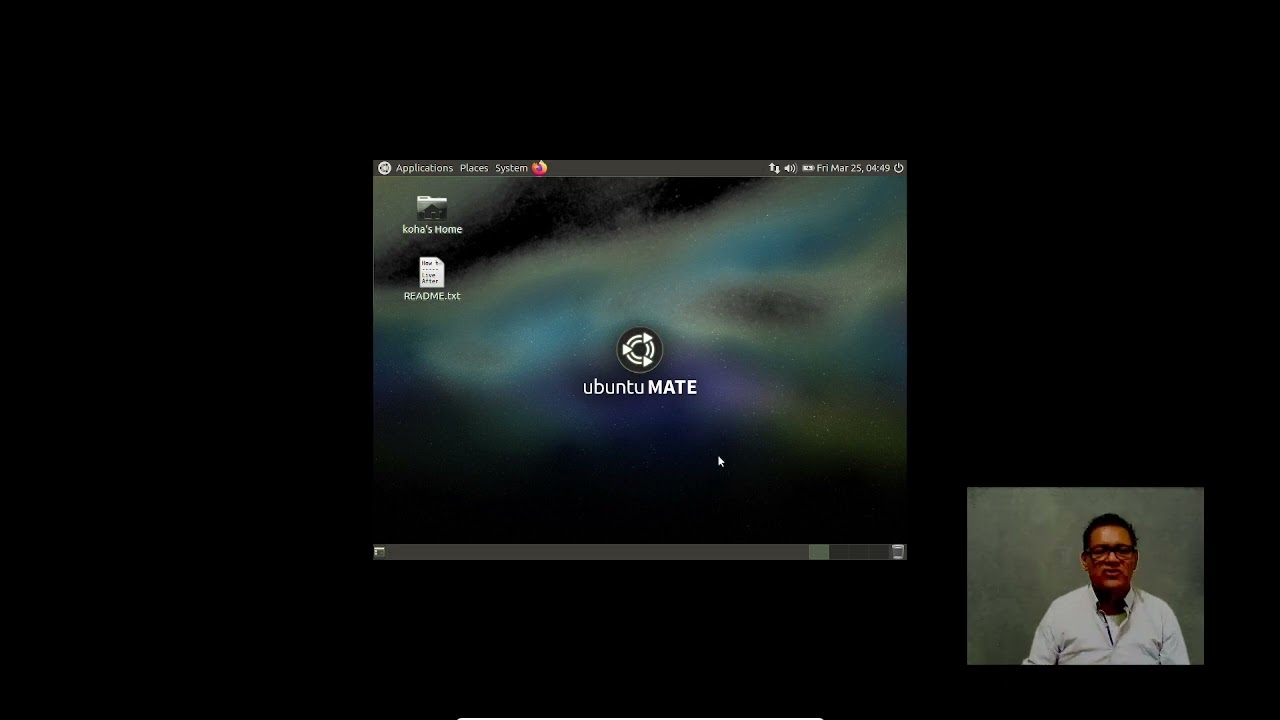Launch Firefox from the top panel
Image resolution: width=1280 pixels, height=720 pixels.
(x=539, y=168)
